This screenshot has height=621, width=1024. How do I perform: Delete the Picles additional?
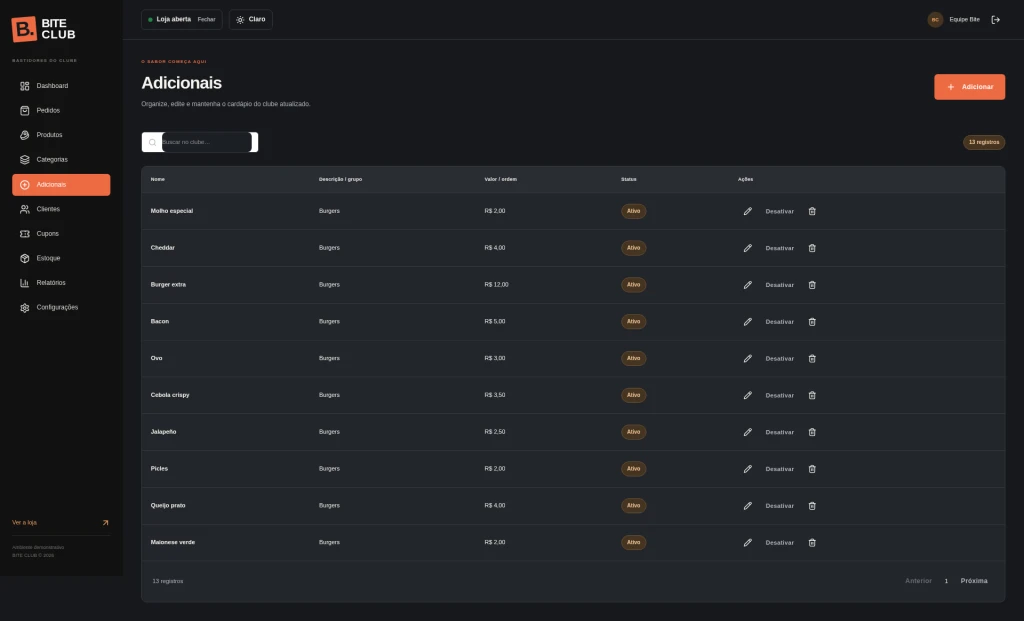(x=812, y=469)
